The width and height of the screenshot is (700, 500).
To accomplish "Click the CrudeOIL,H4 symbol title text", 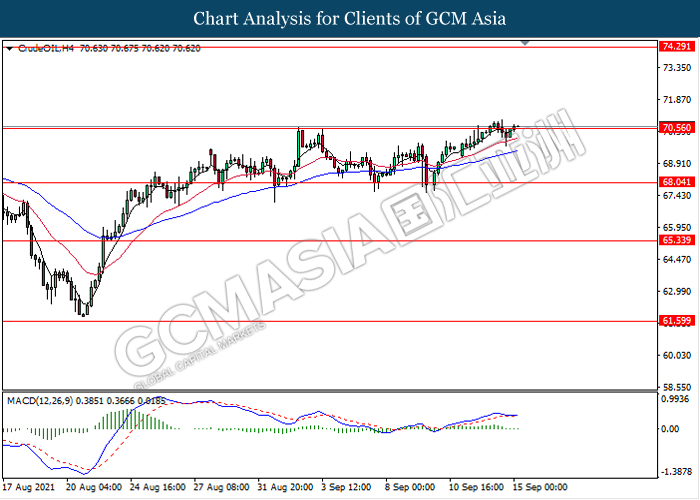I will [46, 48].
